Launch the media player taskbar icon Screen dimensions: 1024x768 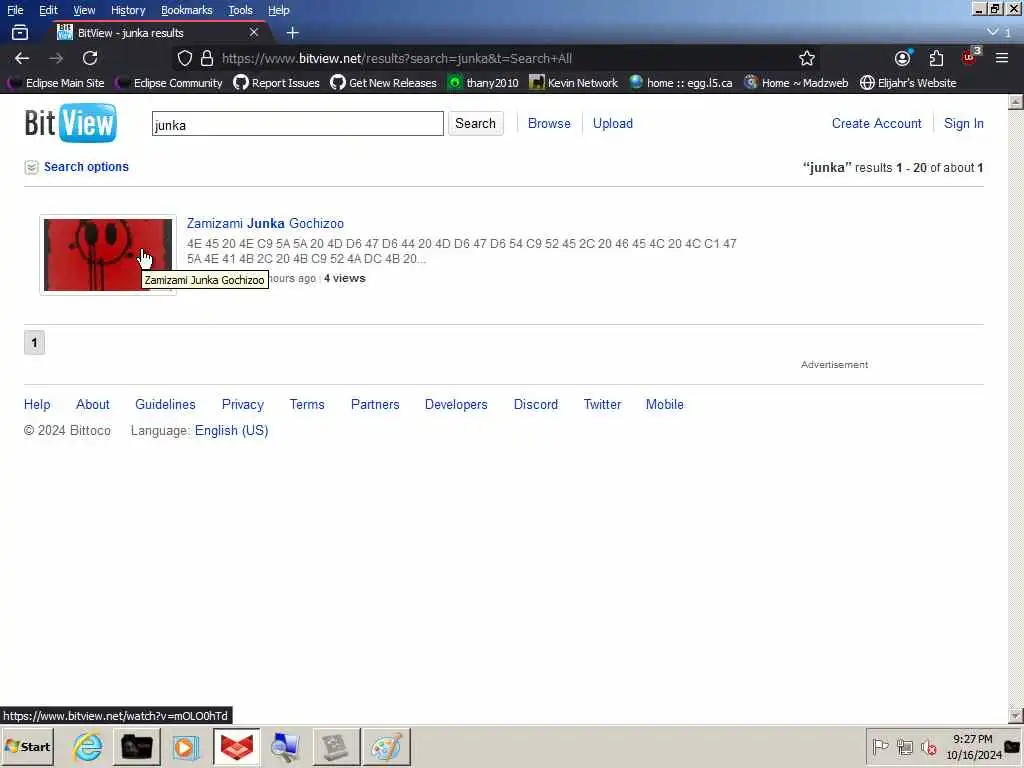(186, 746)
